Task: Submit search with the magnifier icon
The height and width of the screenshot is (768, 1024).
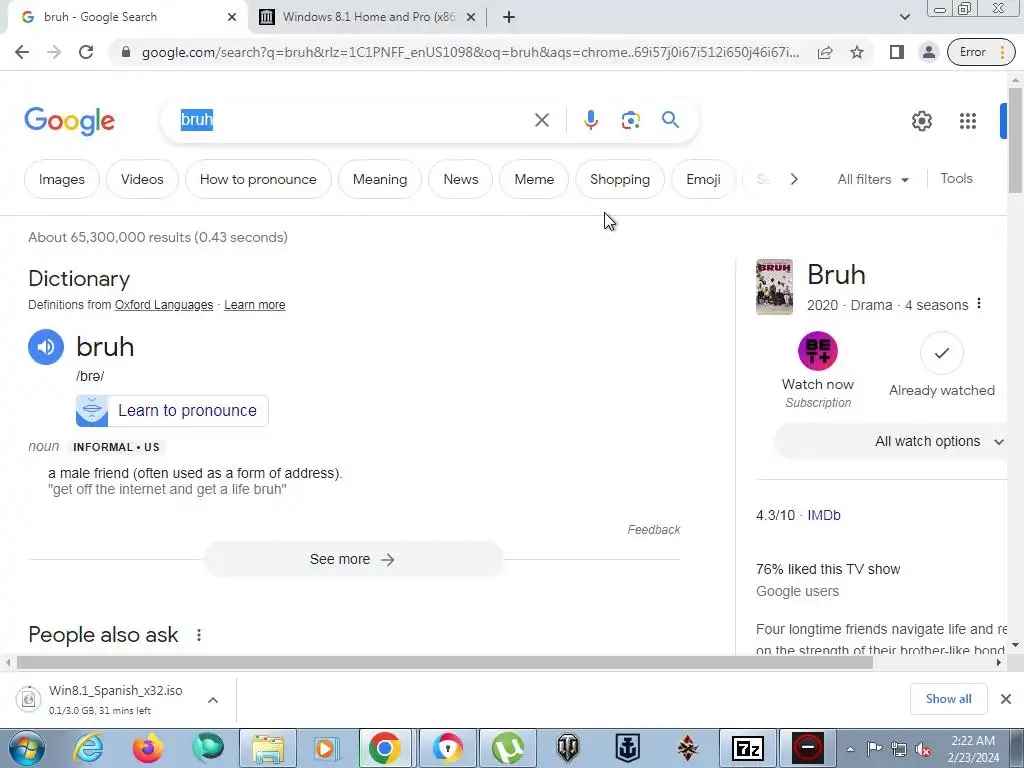Action: (670, 120)
